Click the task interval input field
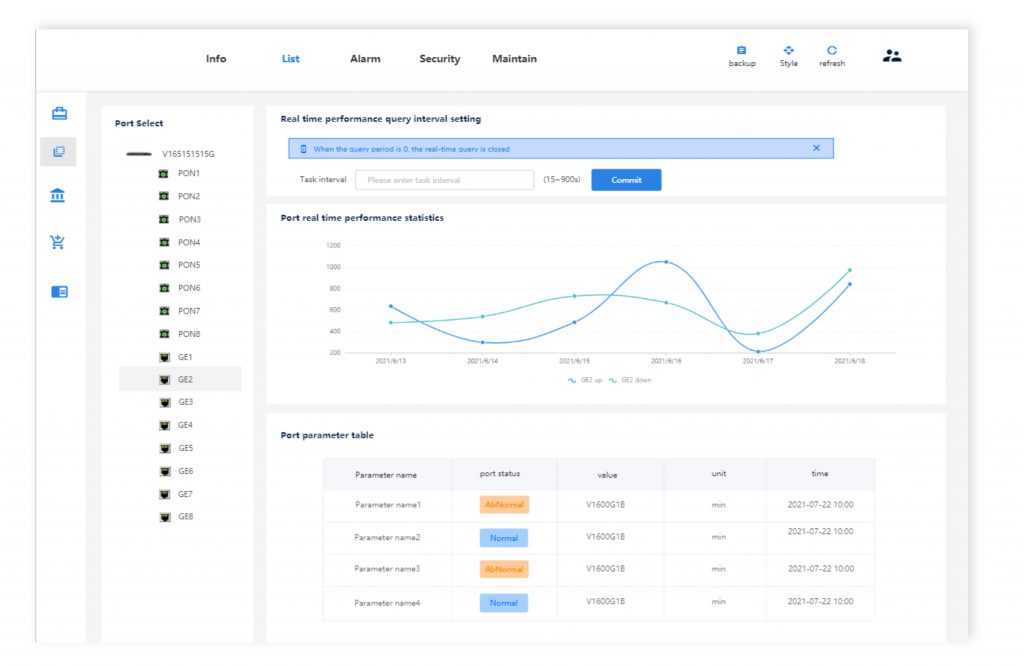 pyautogui.click(x=444, y=179)
